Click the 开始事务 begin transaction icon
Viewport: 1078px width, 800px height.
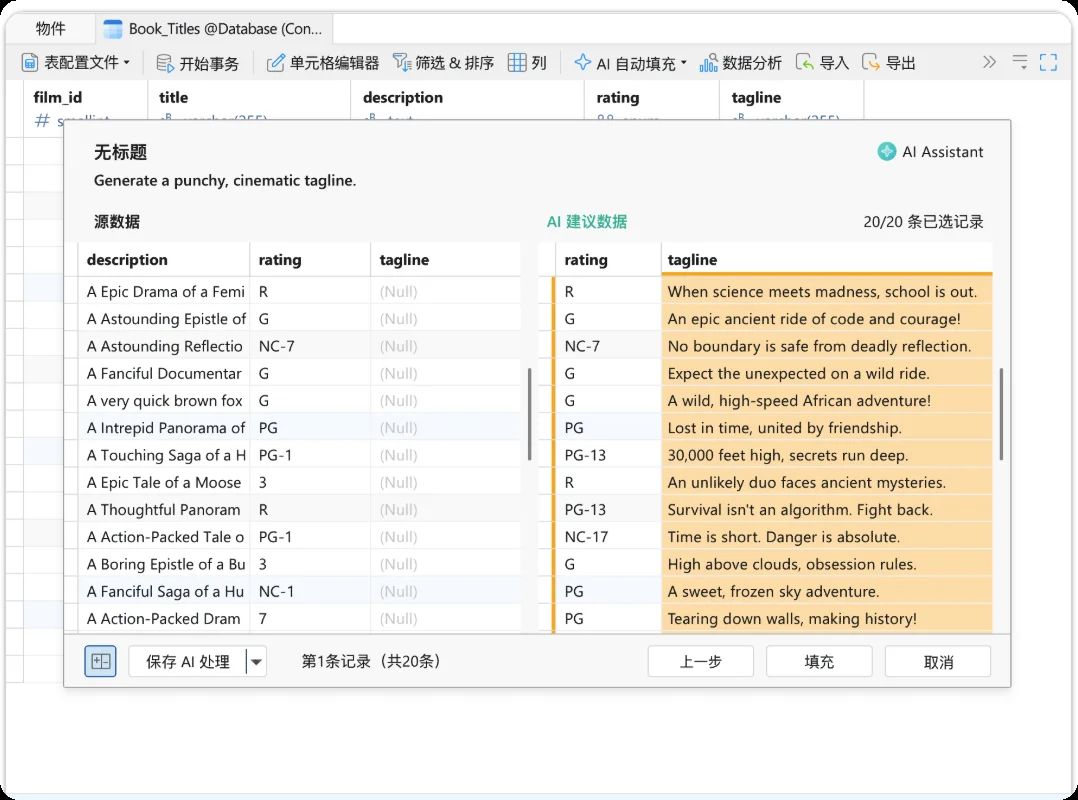click(164, 64)
